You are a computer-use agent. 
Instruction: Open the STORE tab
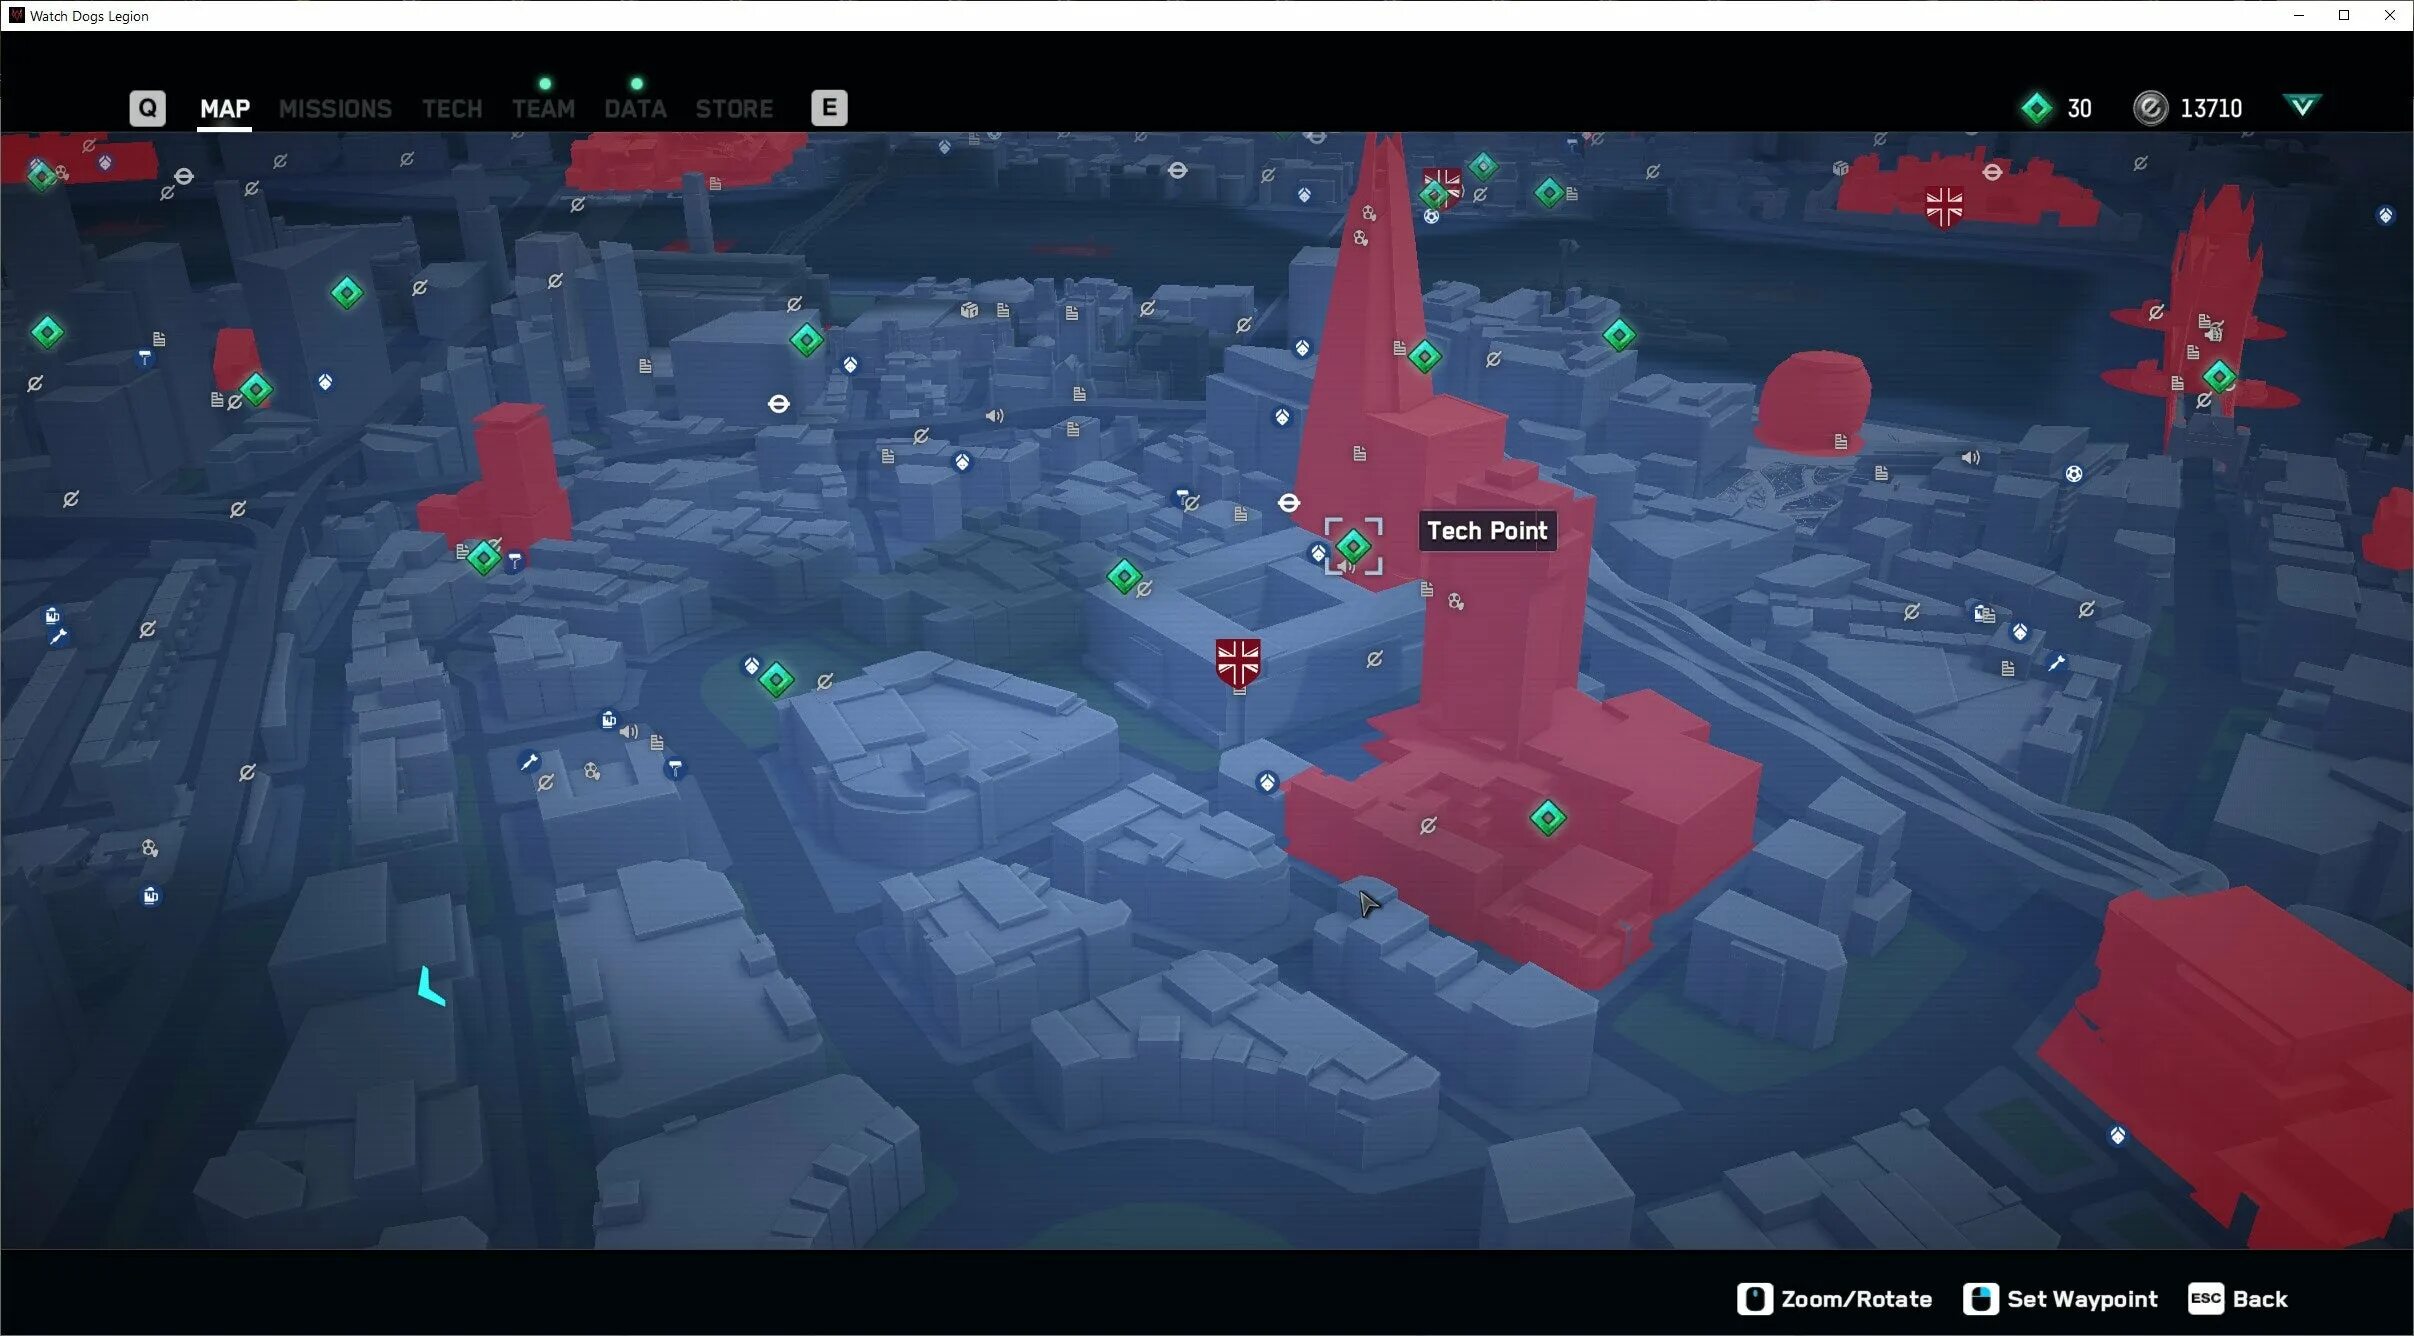[x=734, y=108]
